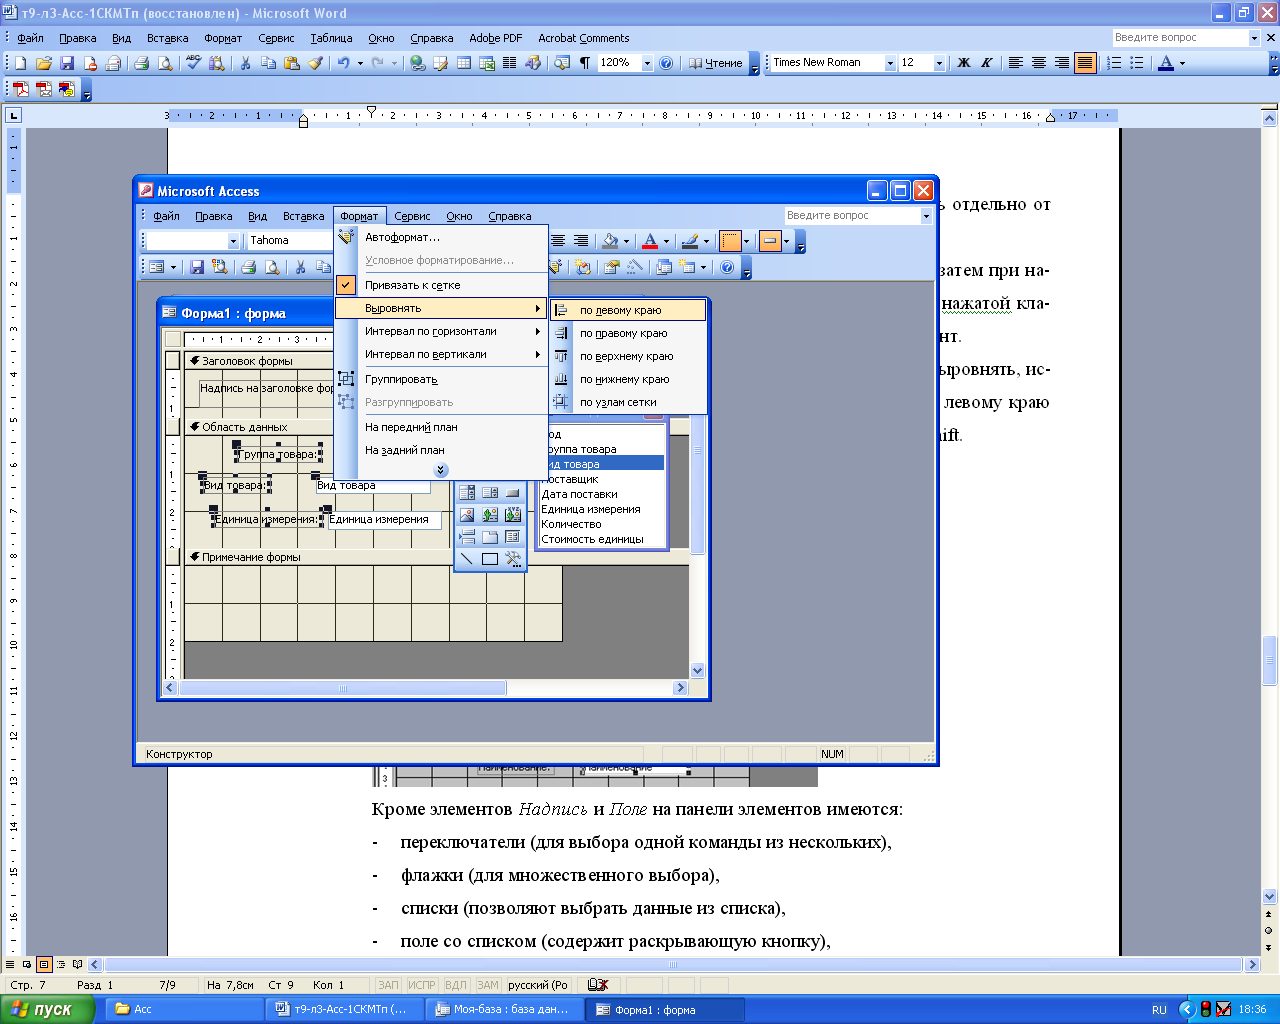Toggle ЗАМ overtype mode

click(488, 985)
